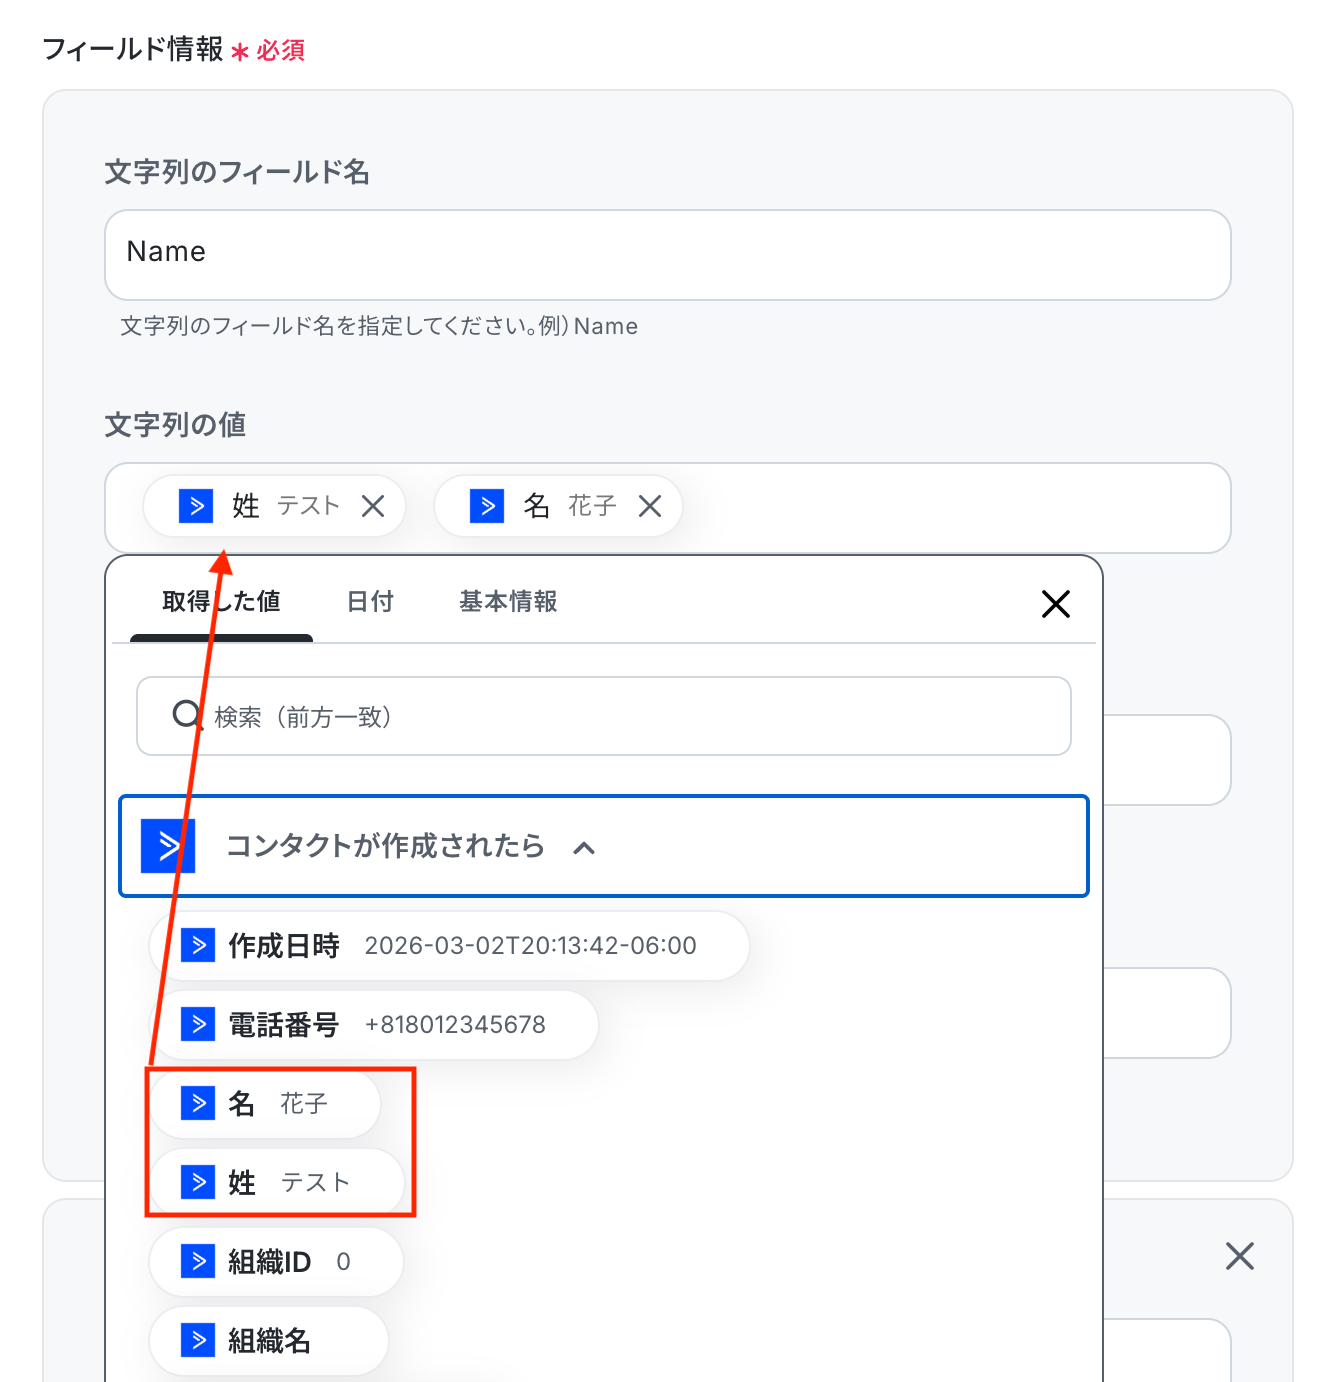
Task: Remove the 名 花子 tag from value field
Action: click(650, 506)
